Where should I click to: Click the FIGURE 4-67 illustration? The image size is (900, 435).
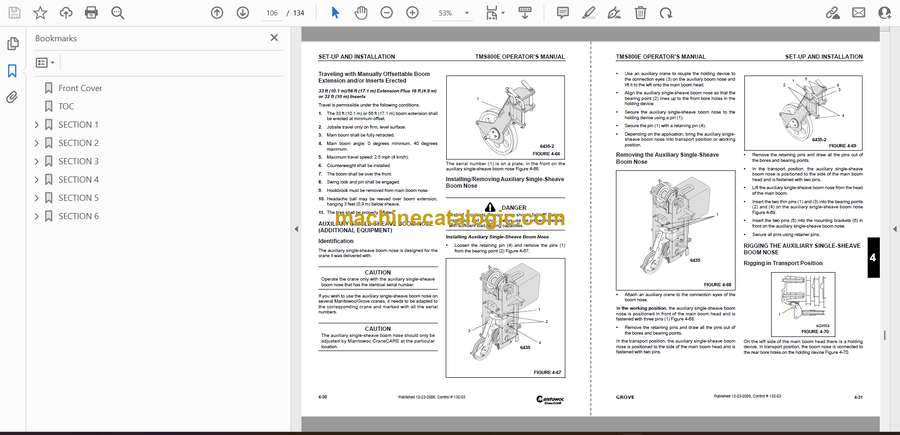[x=505, y=317]
